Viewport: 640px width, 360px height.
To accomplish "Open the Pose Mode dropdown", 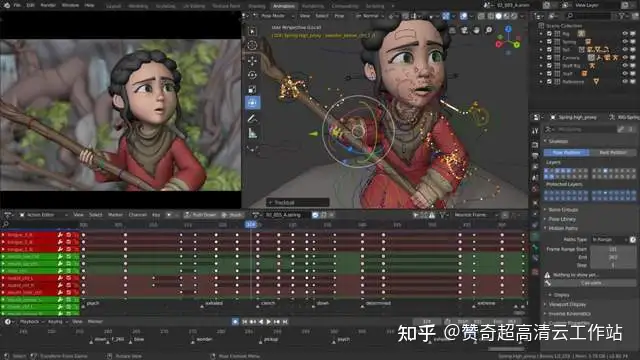I will (x=272, y=16).
